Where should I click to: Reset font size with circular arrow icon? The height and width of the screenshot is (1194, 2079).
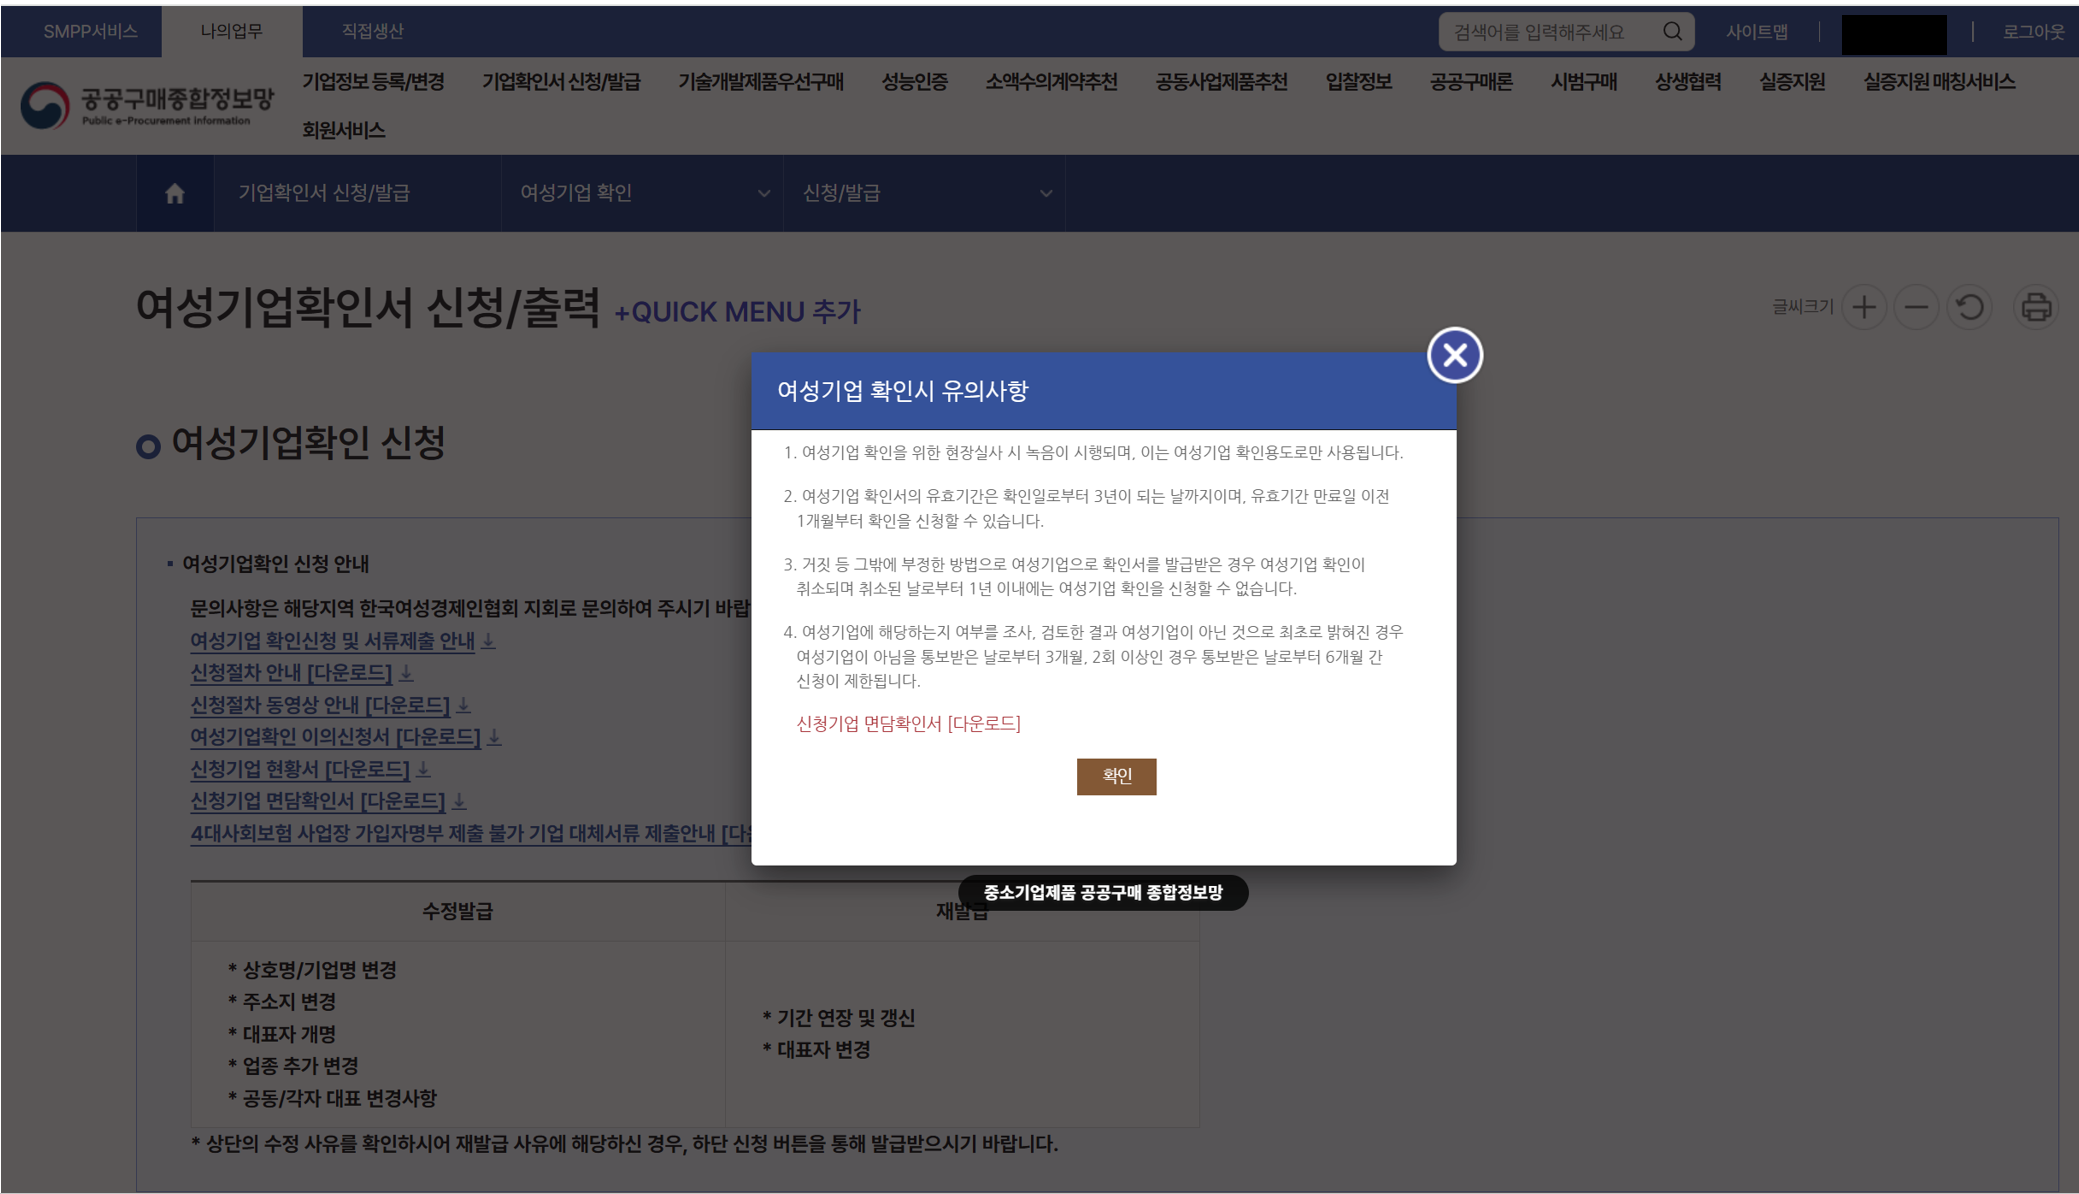[1969, 307]
